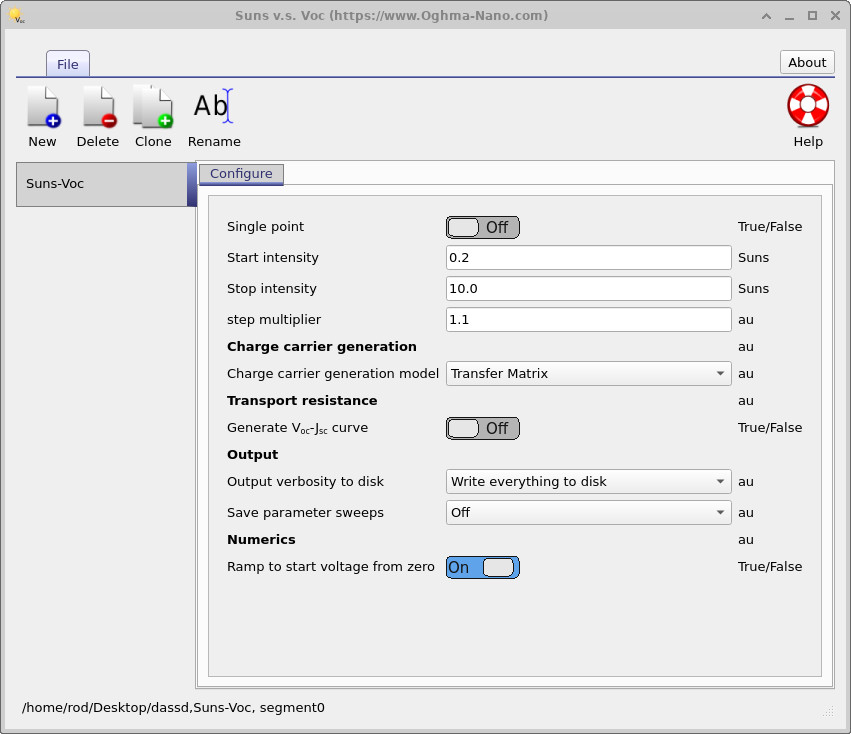Clone the Suns-Voc simulation
This screenshot has height=734, width=851.
click(152, 113)
